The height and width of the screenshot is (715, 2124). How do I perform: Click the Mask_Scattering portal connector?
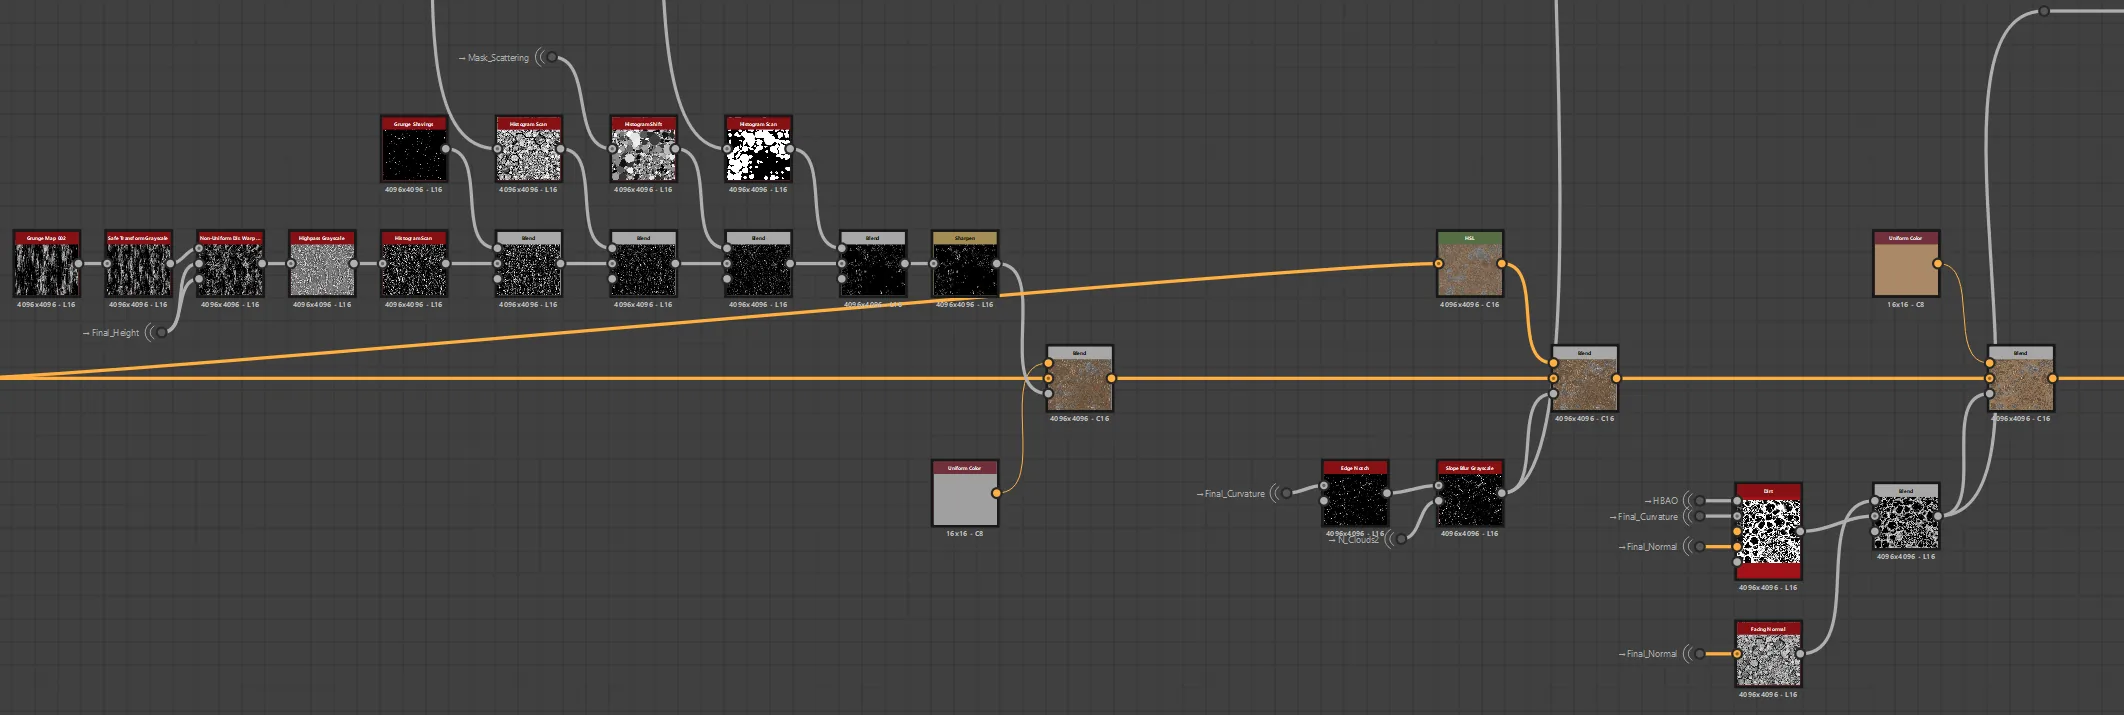(x=552, y=57)
